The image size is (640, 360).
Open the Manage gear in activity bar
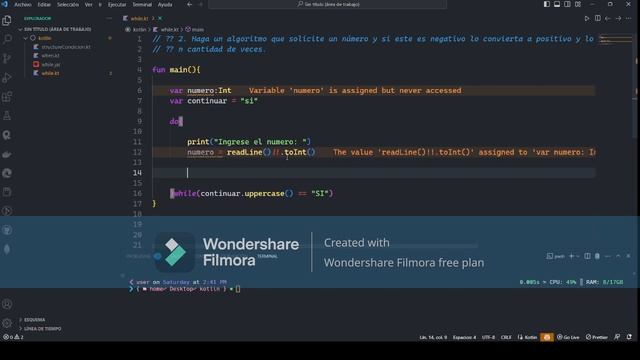click(7, 323)
